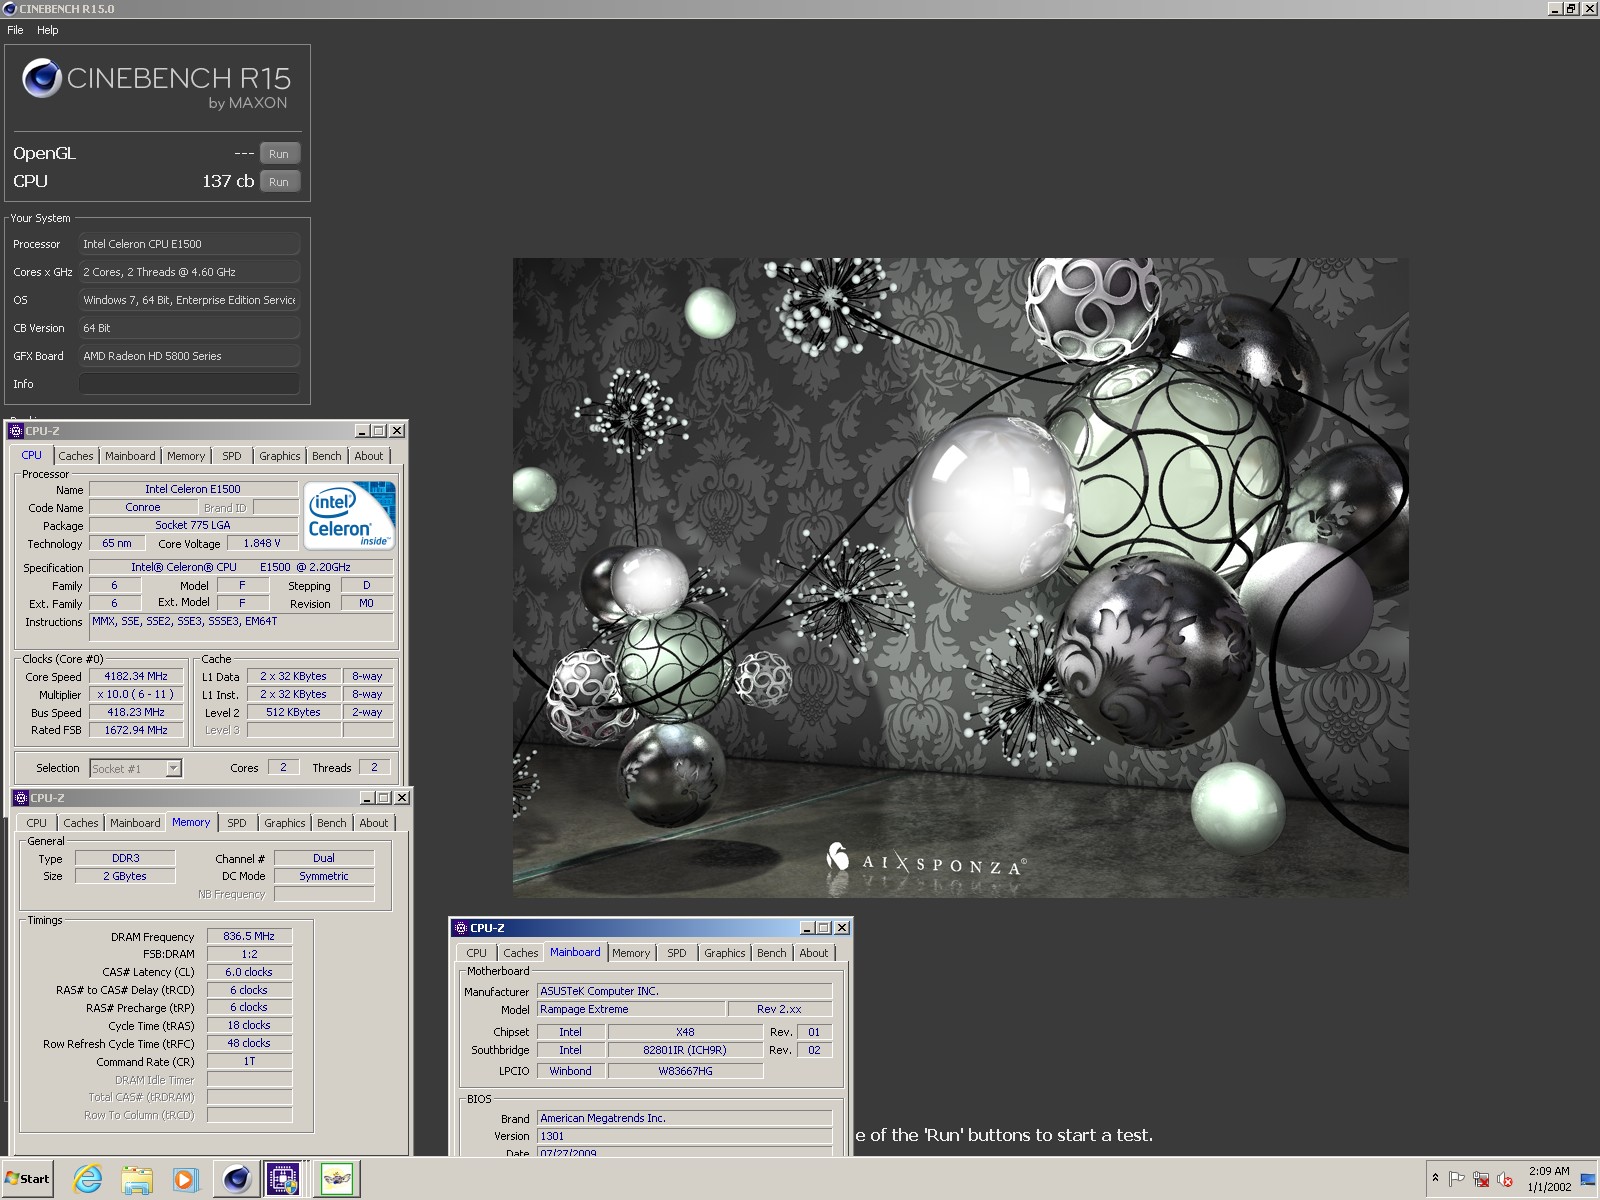Run the CPU benchmark
The height and width of the screenshot is (1200, 1600).
tap(279, 181)
